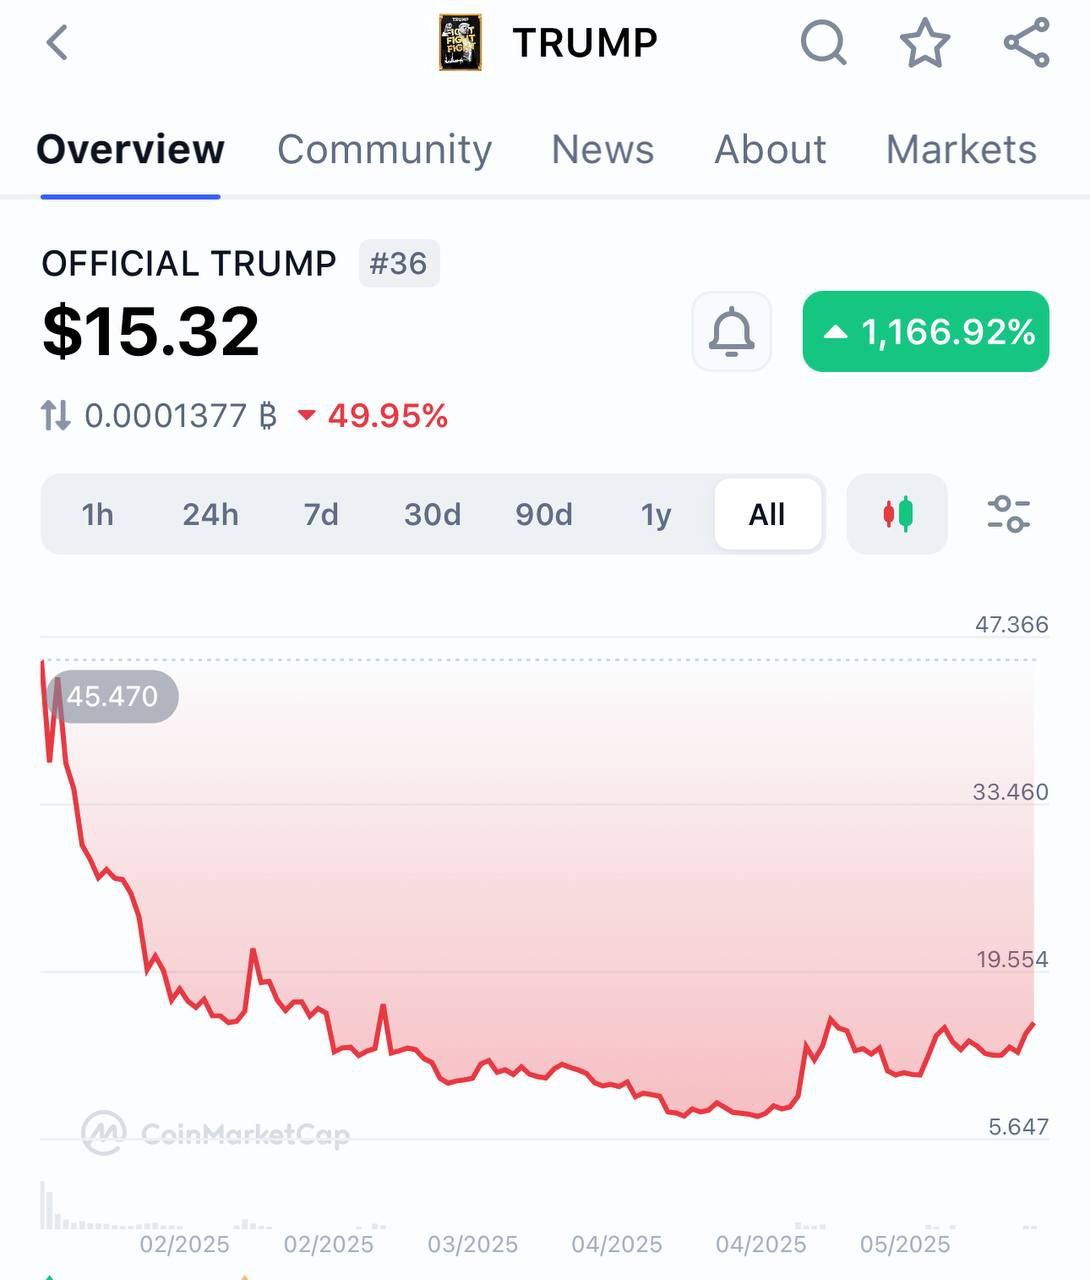Open the Community tab
This screenshot has width=1090, height=1280.
(384, 150)
